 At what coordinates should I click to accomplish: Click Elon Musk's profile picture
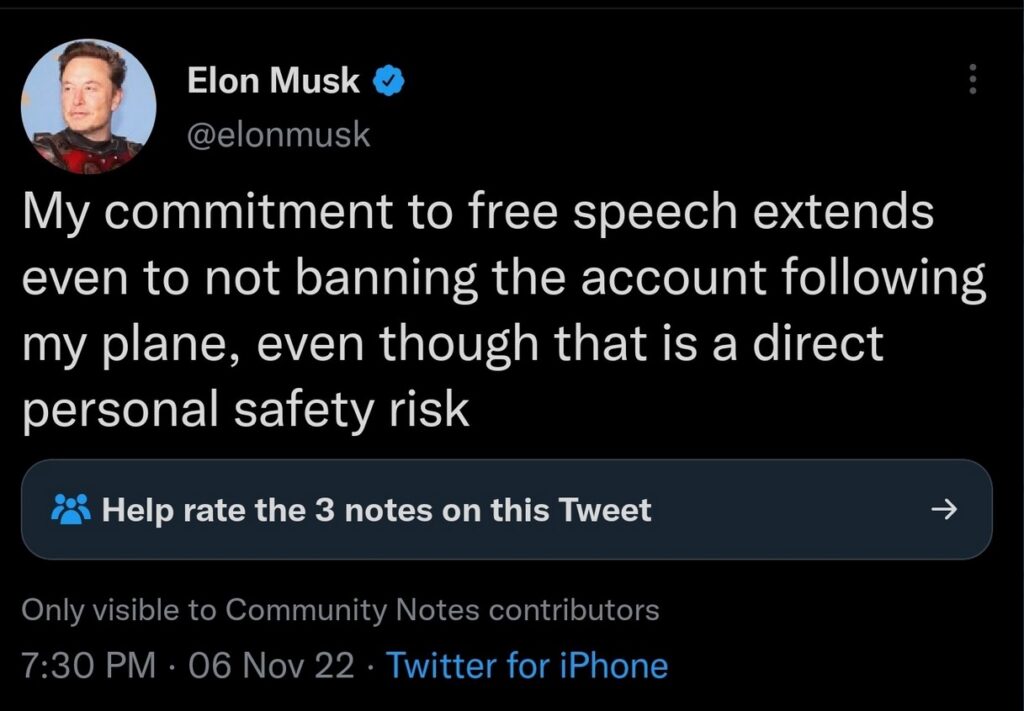click(88, 105)
